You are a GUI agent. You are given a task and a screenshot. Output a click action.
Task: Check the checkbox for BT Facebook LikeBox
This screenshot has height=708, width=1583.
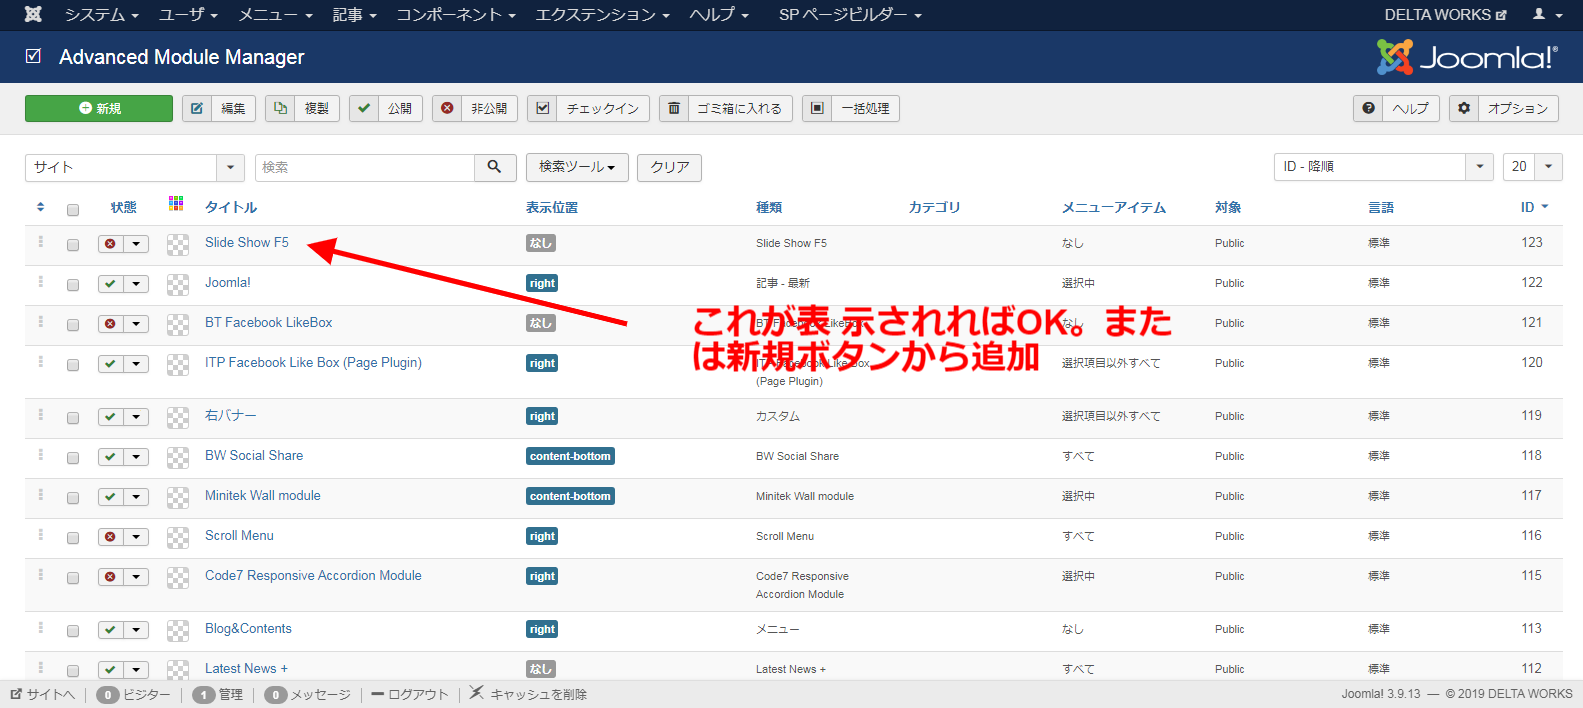(73, 325)
